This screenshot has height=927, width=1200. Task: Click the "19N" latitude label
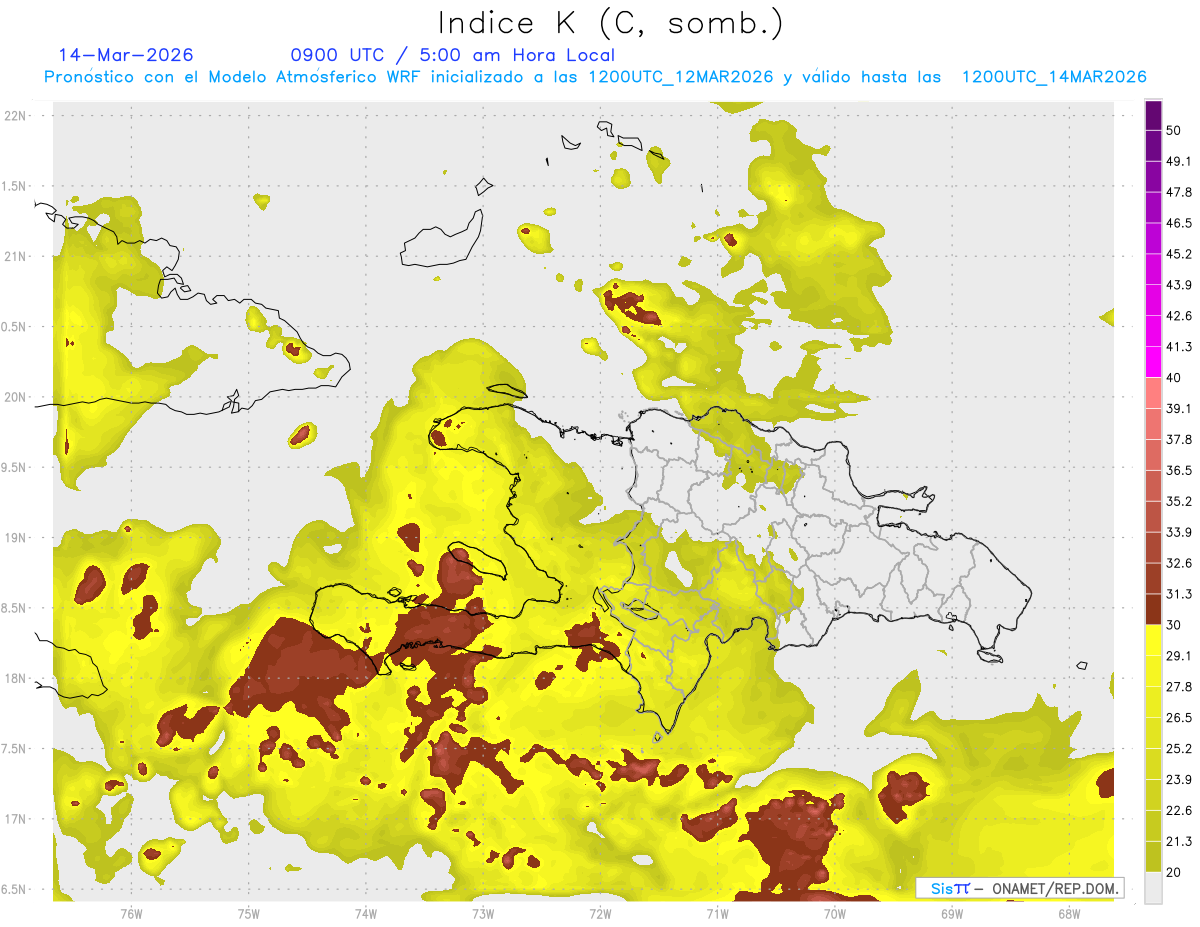coord(15,538)
